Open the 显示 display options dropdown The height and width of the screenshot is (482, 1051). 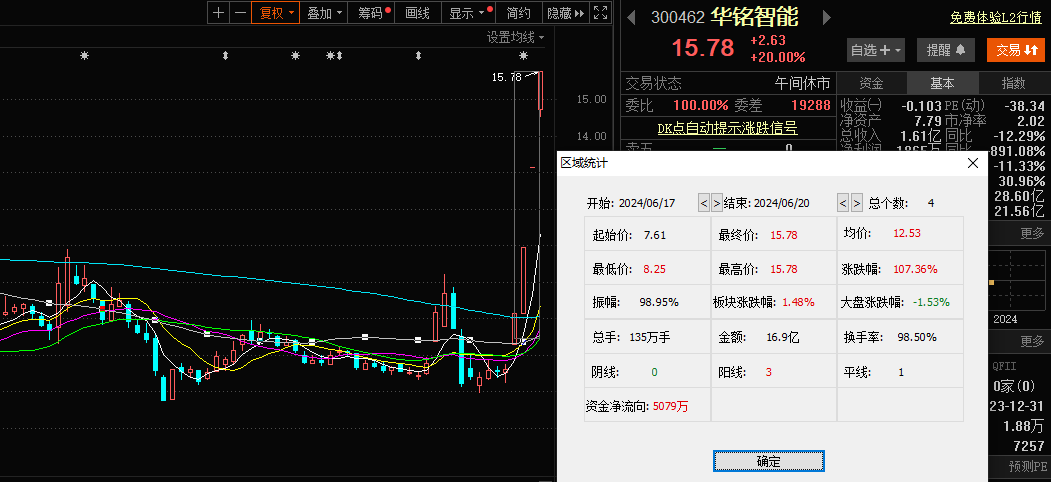pos(469,12)
